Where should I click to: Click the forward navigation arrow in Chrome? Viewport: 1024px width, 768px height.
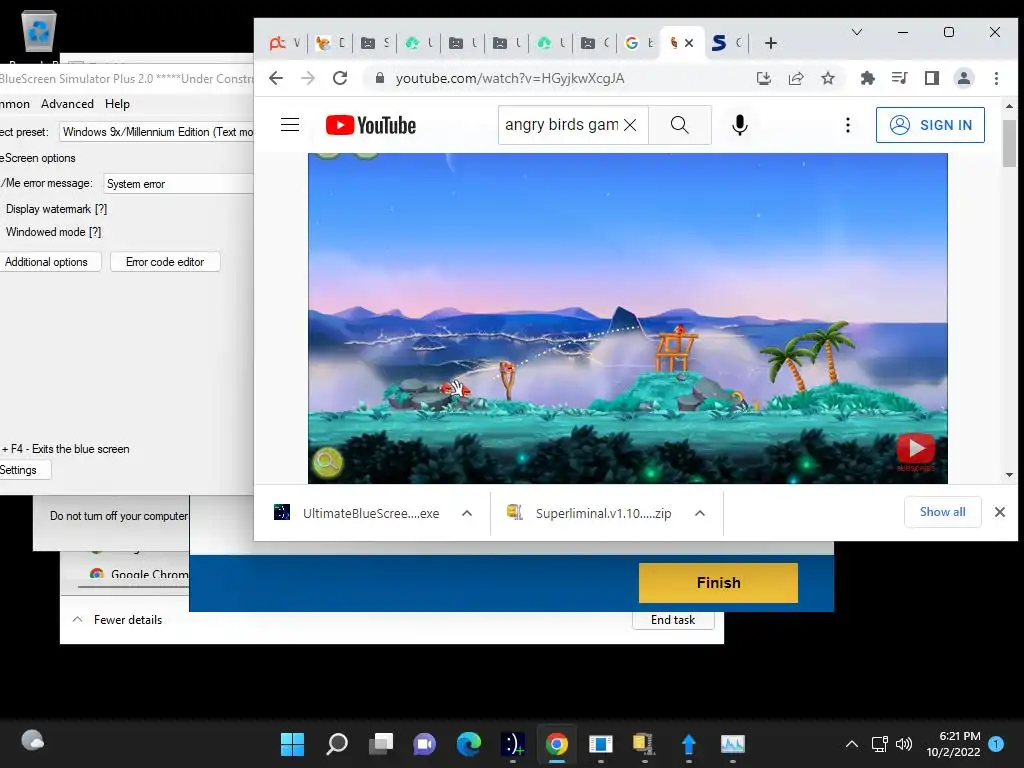[308, 78]
